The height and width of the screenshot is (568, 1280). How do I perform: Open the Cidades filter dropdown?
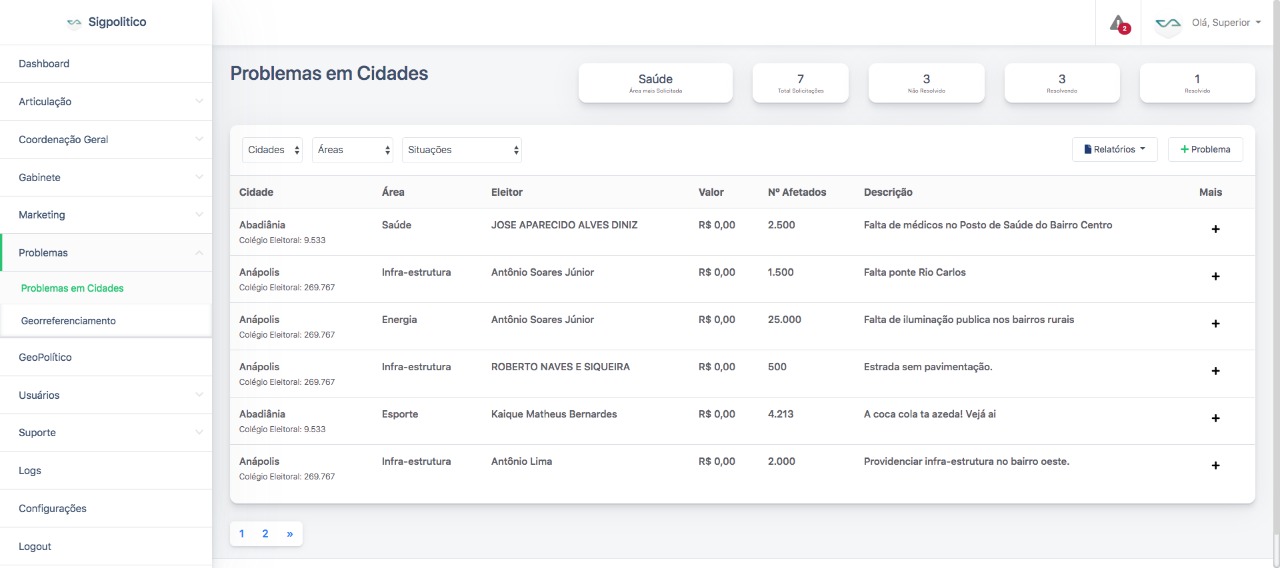click(x=273, y=150)
